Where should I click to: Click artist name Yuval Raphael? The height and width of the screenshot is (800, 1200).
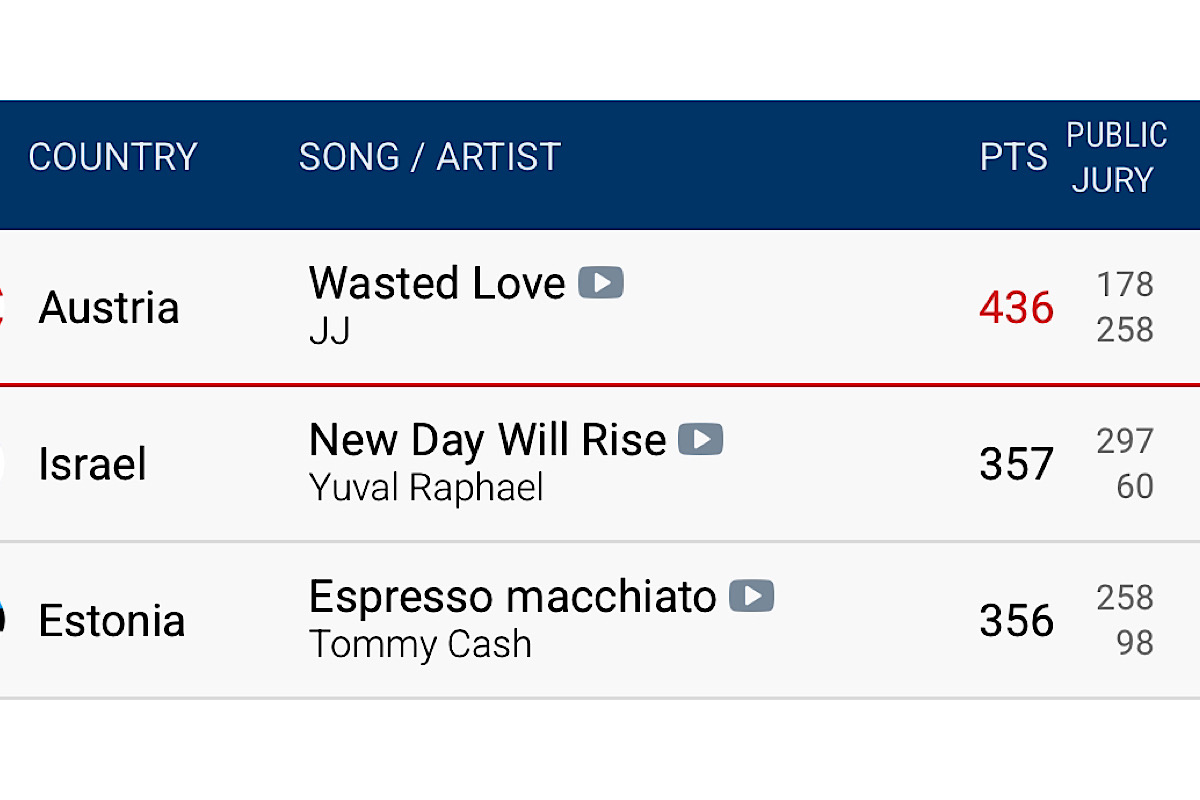426,488
